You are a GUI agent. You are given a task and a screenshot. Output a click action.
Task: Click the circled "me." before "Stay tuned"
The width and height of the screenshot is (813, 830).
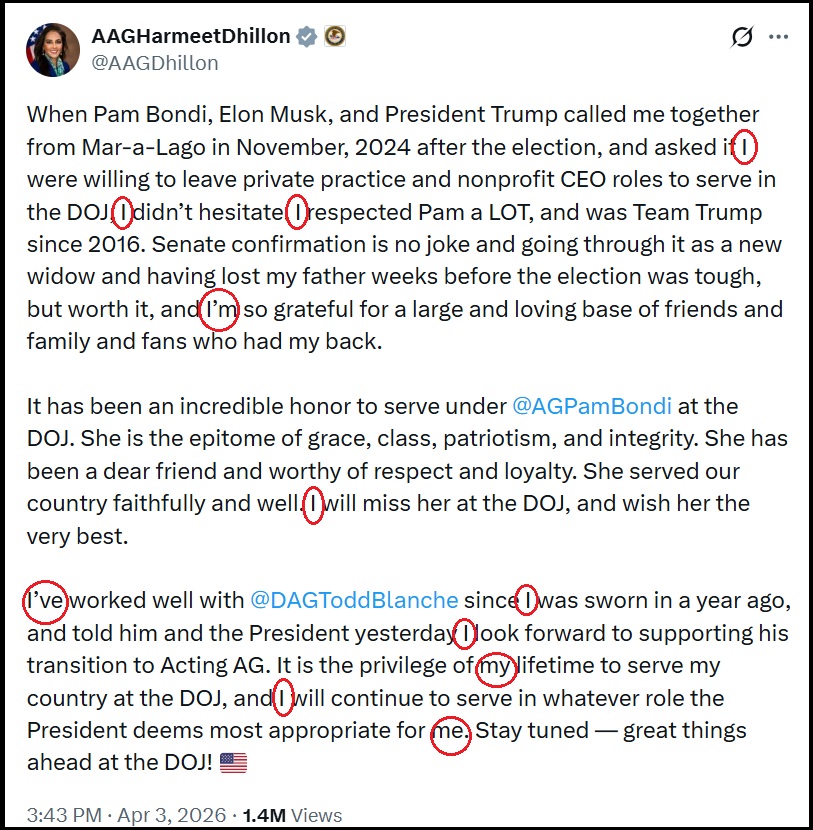pyautogui.click(x=449, y=731)
